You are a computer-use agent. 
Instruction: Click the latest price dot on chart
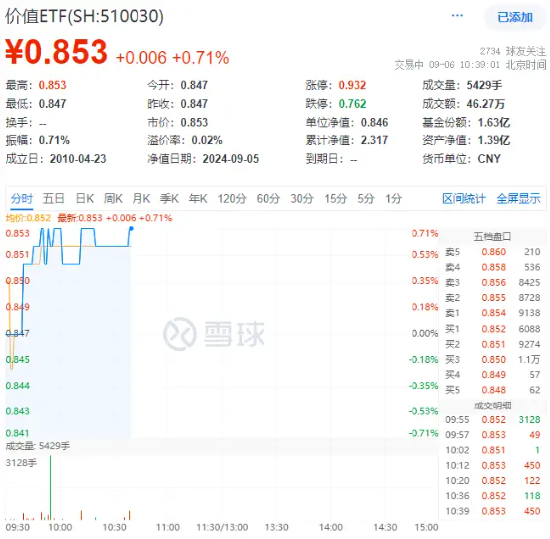(131, 229)
